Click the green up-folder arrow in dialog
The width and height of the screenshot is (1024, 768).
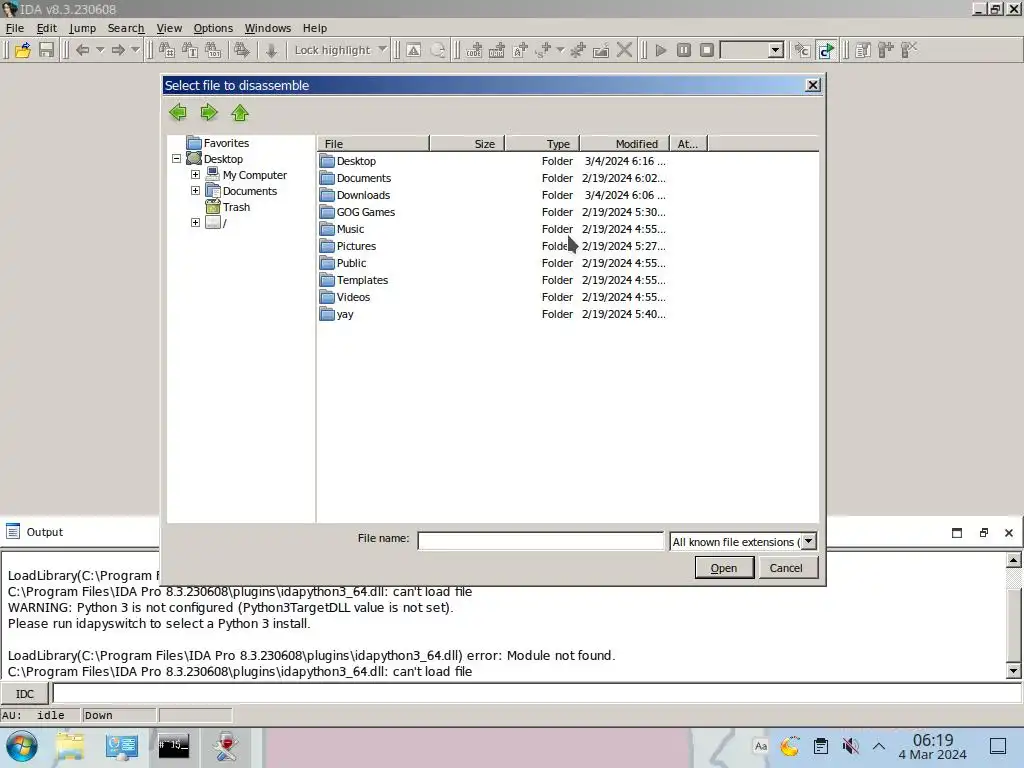[x=240, y=113]
